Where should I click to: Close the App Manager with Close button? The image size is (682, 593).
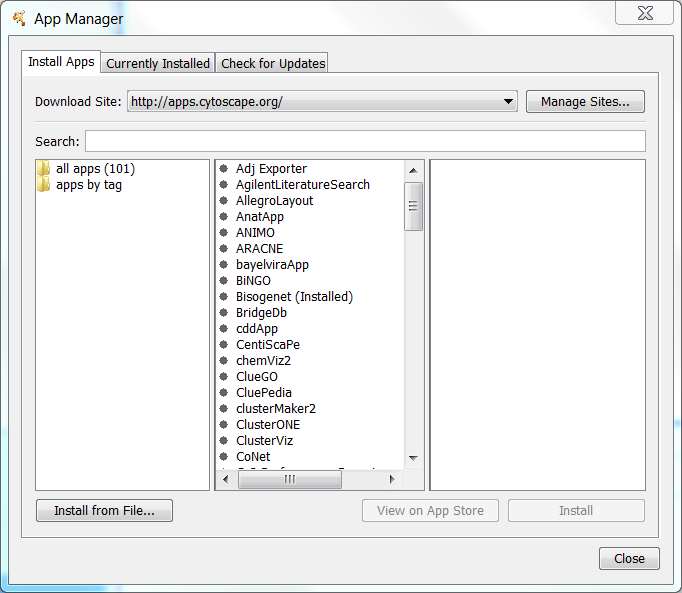pyautogui.click(x=629, y=559)
